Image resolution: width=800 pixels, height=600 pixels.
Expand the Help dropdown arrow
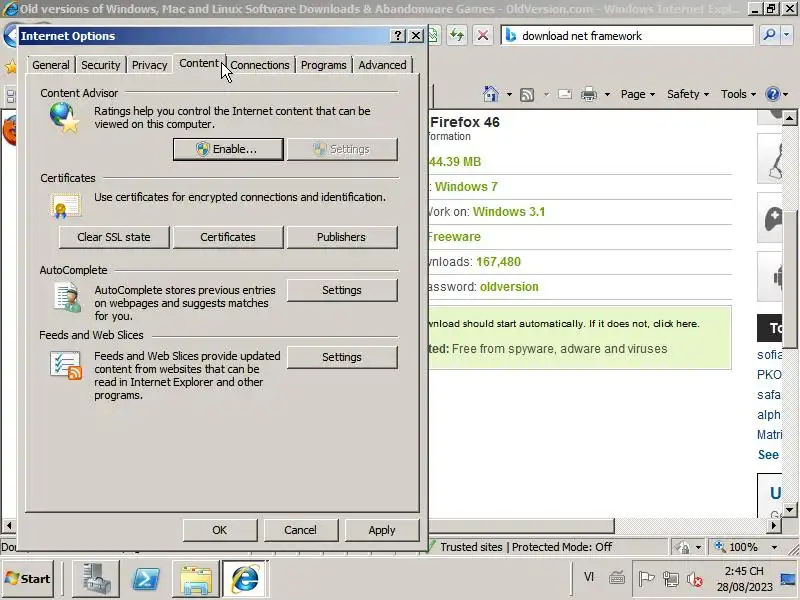coord(785,94)
